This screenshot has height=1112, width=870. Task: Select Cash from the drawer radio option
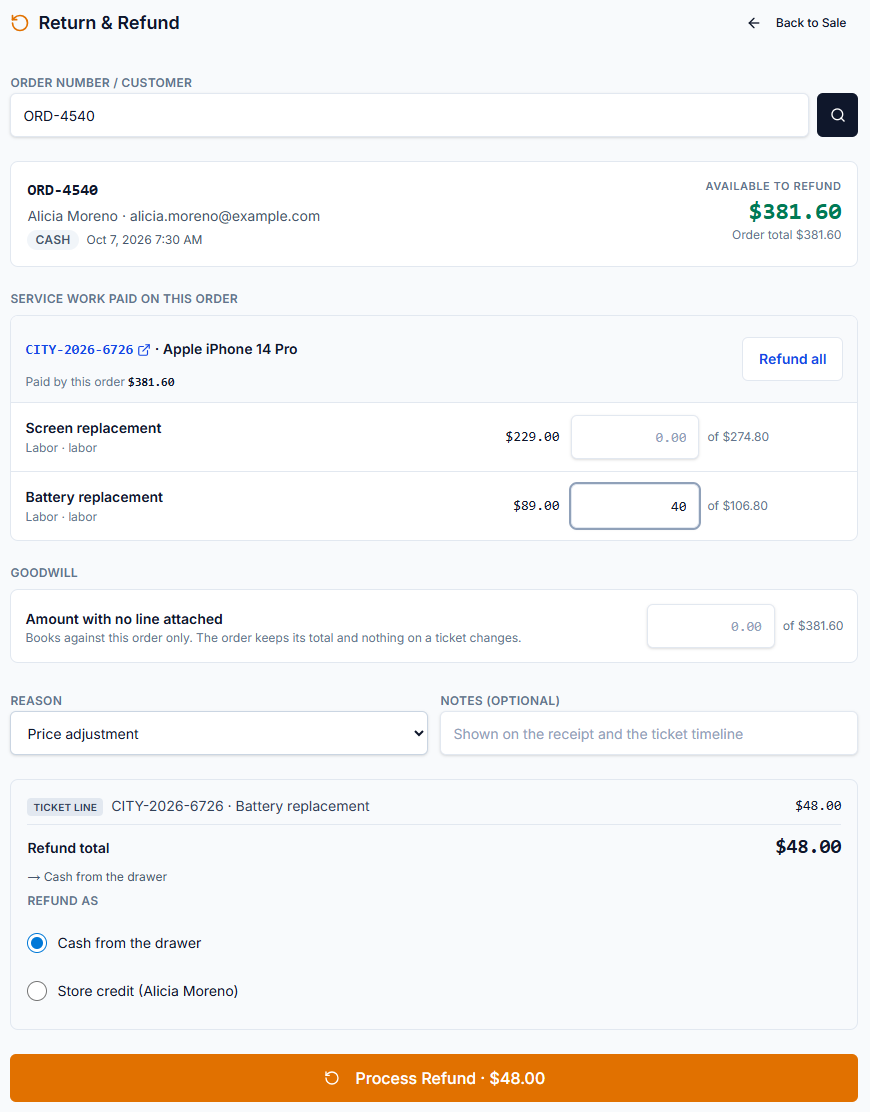click(37, 943)
